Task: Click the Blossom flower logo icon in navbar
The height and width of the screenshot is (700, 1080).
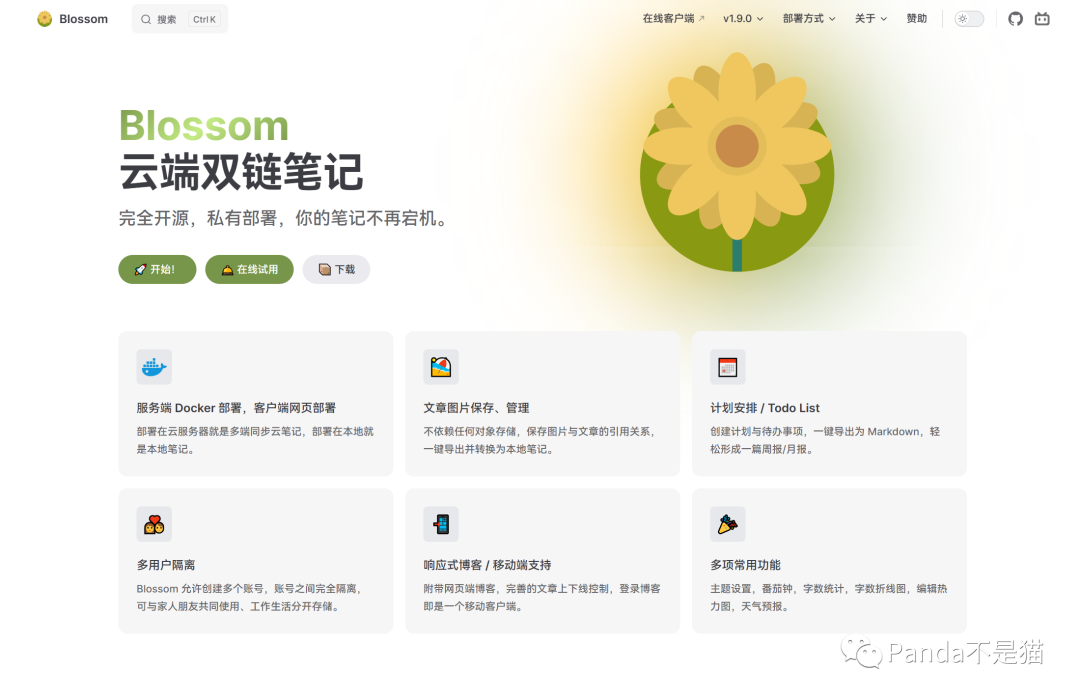Action: click(x=45, y=19)
